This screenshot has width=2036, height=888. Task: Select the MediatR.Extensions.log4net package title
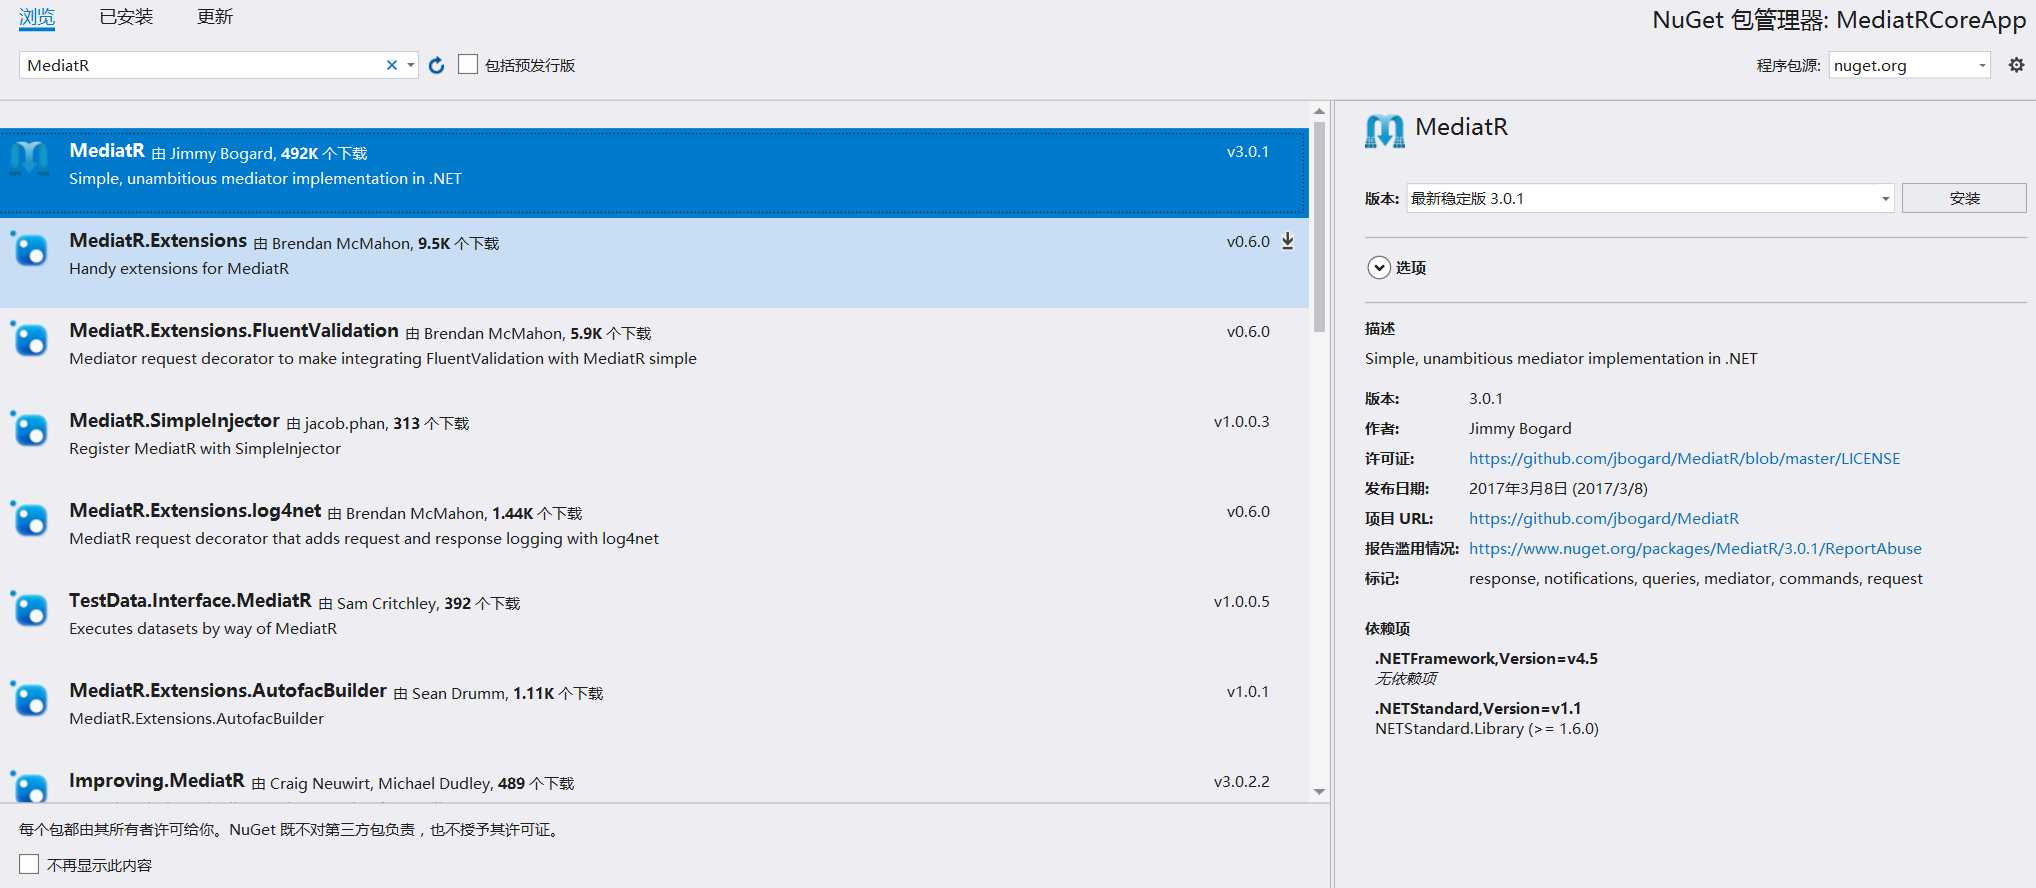point(195,511)
